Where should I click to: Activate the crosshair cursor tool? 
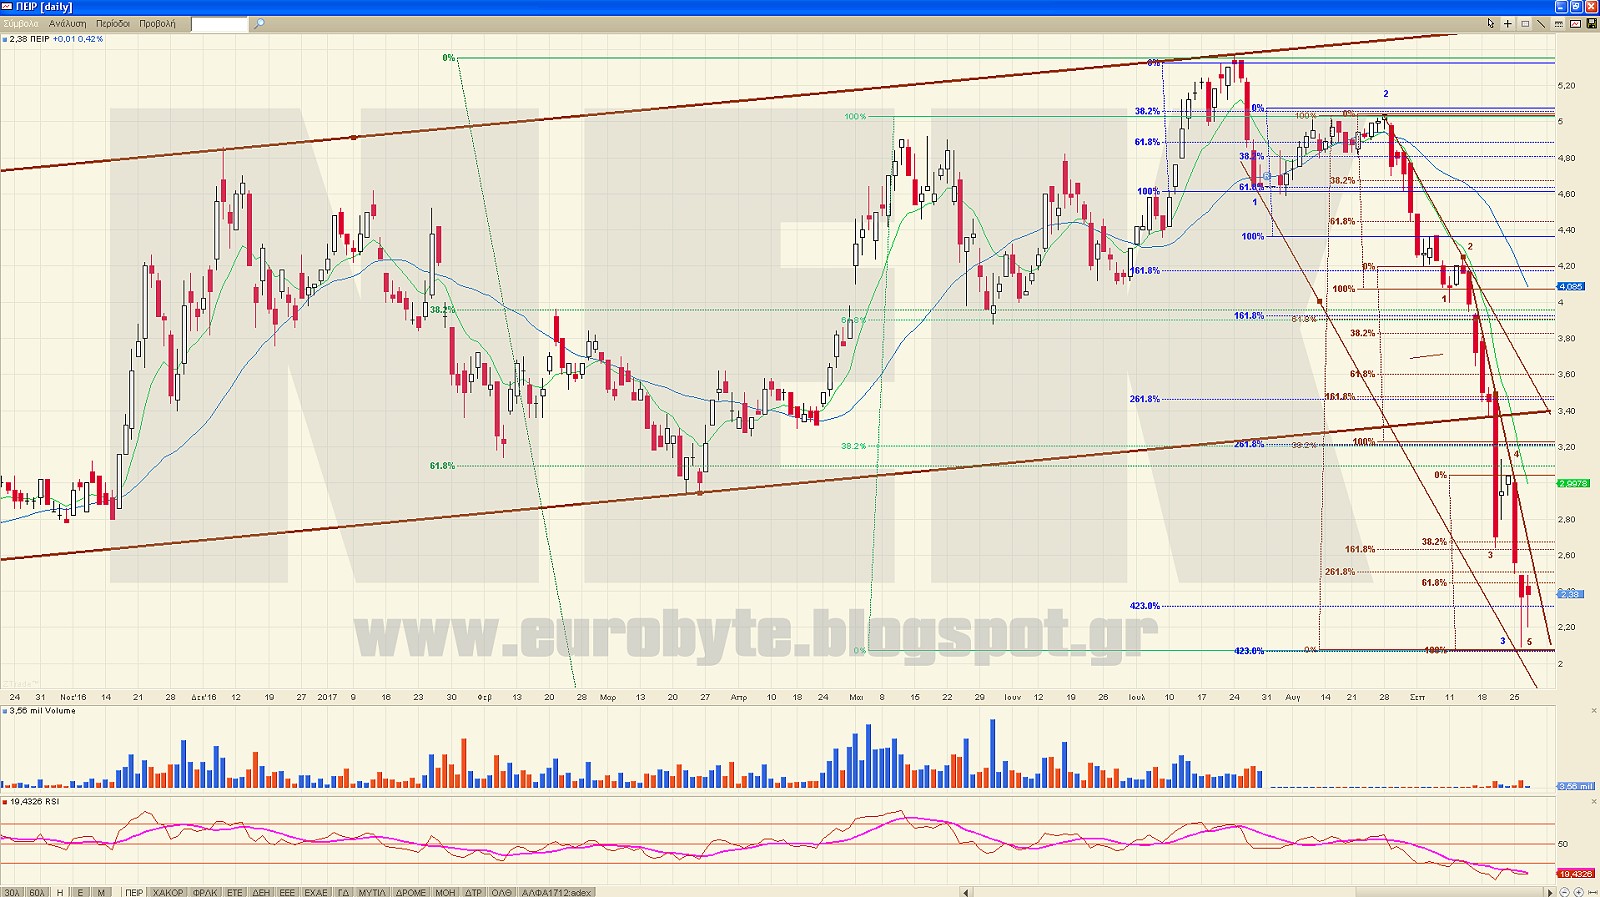coord(1507,23)
